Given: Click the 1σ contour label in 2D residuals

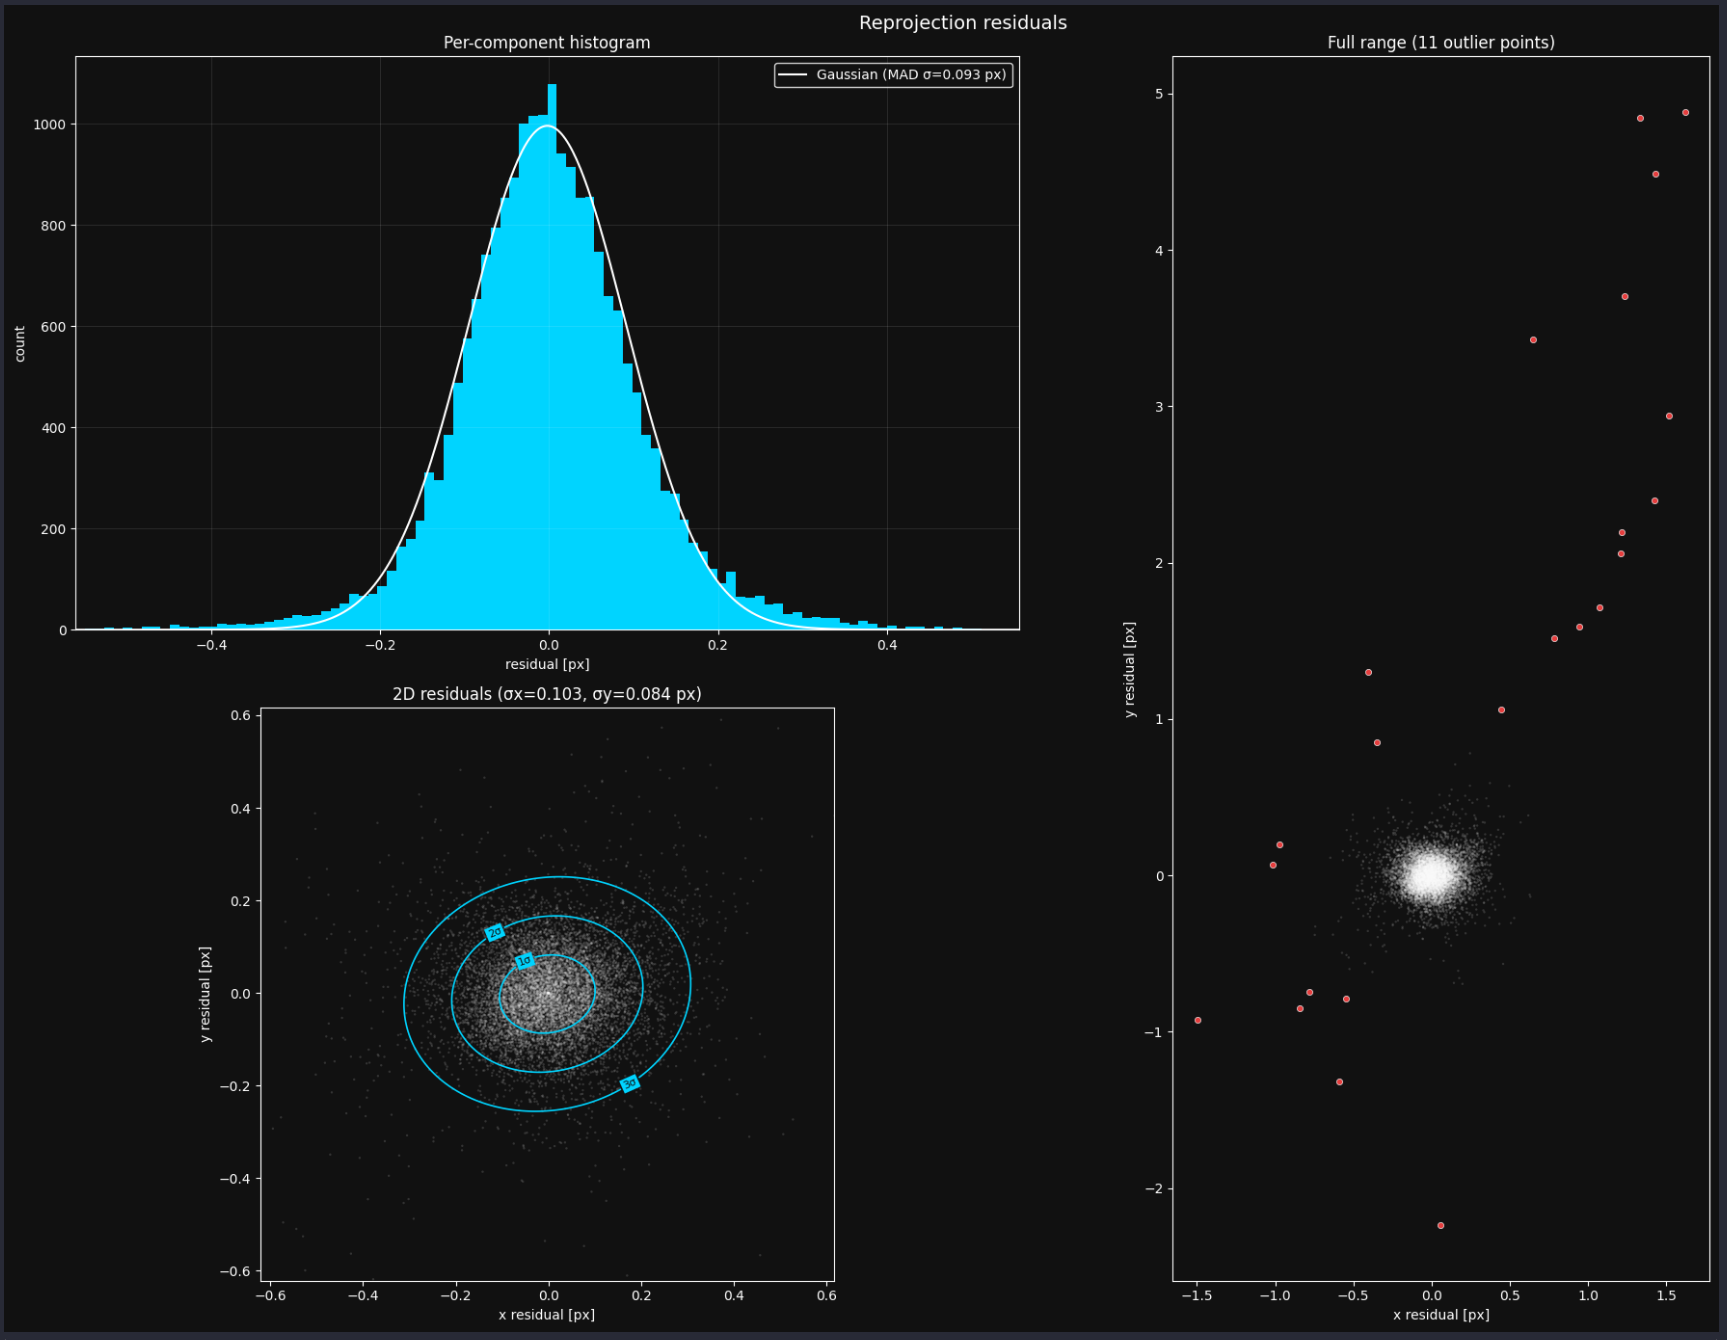Looking at the screenshot, I should 524,961.
